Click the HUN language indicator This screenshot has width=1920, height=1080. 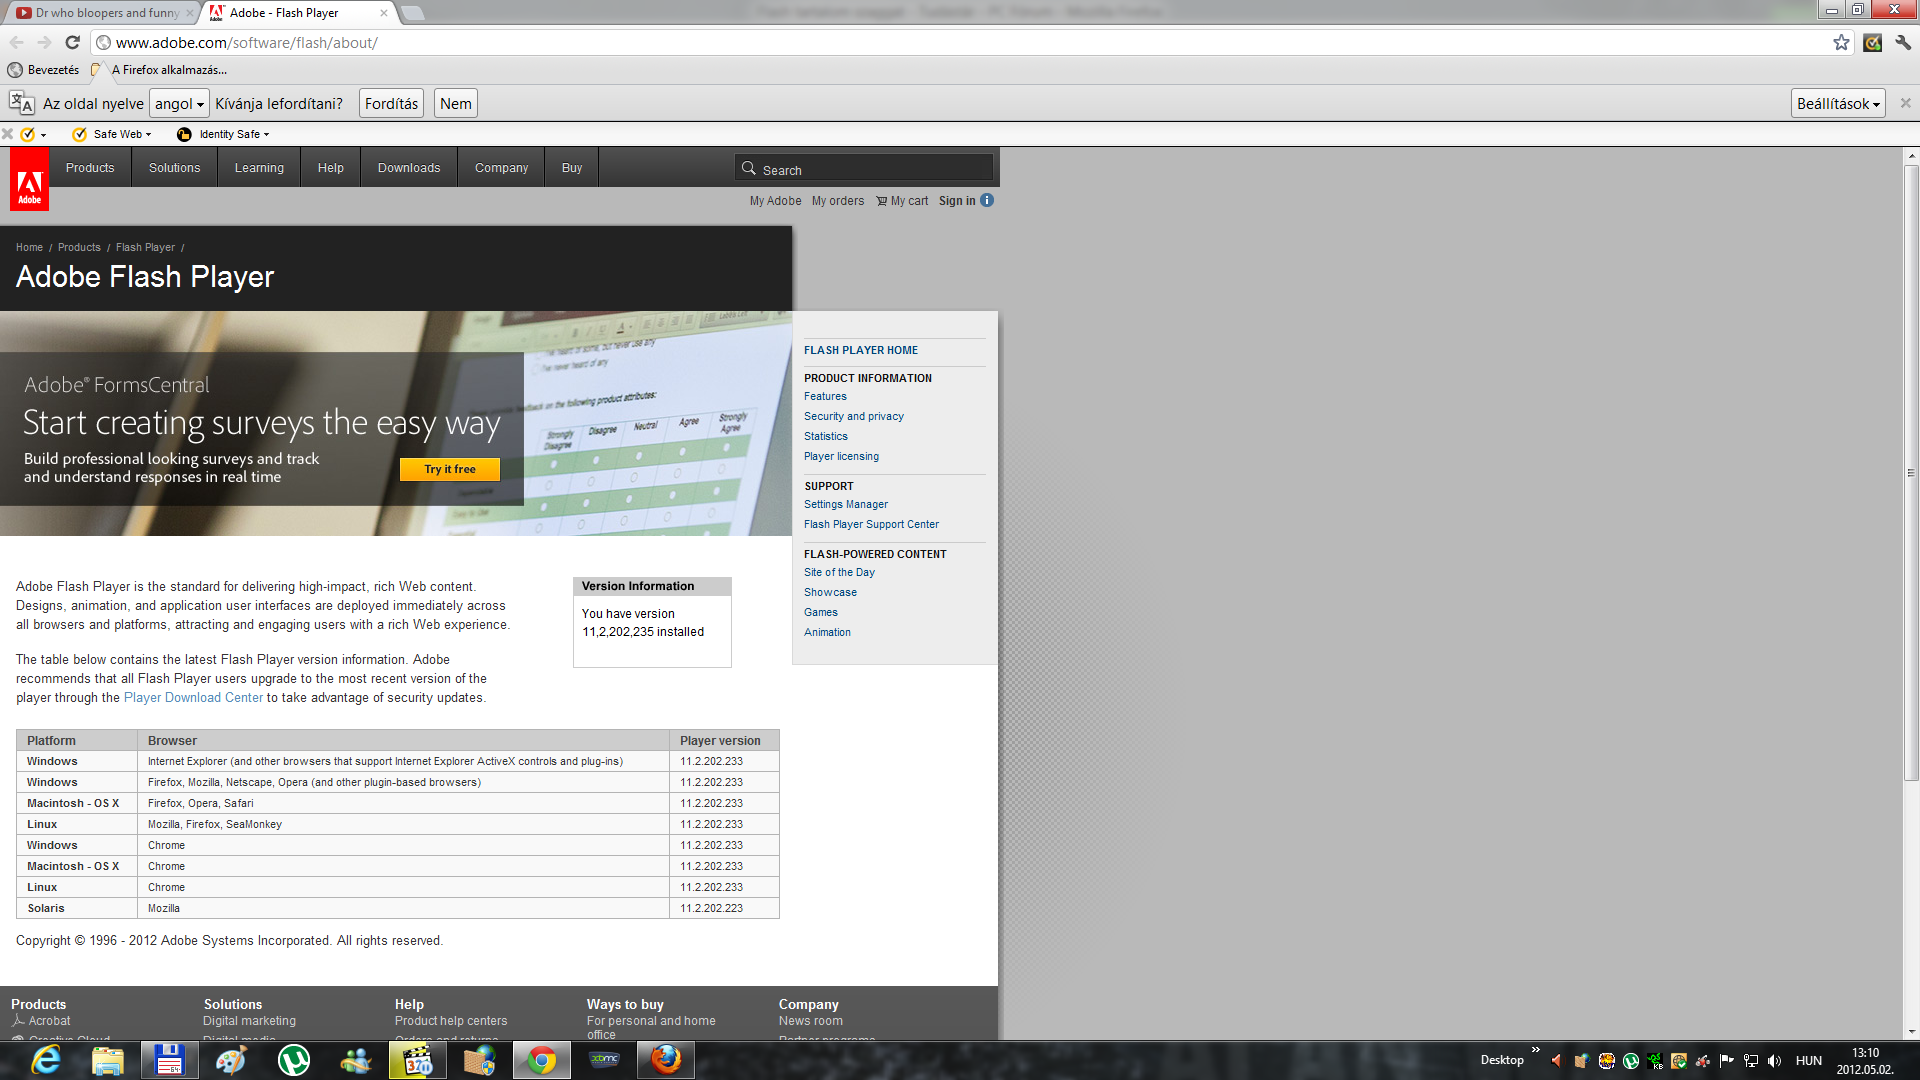1808,1061
